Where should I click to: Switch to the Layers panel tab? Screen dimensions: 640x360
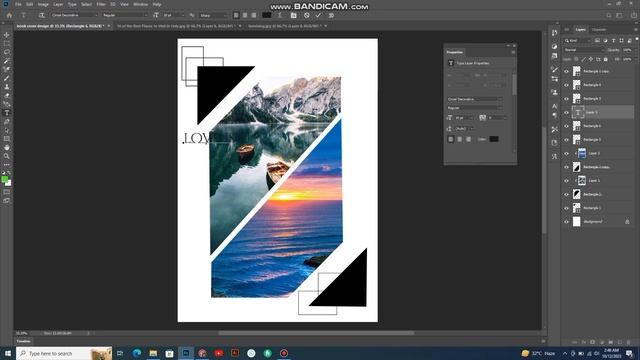point(580,29)
